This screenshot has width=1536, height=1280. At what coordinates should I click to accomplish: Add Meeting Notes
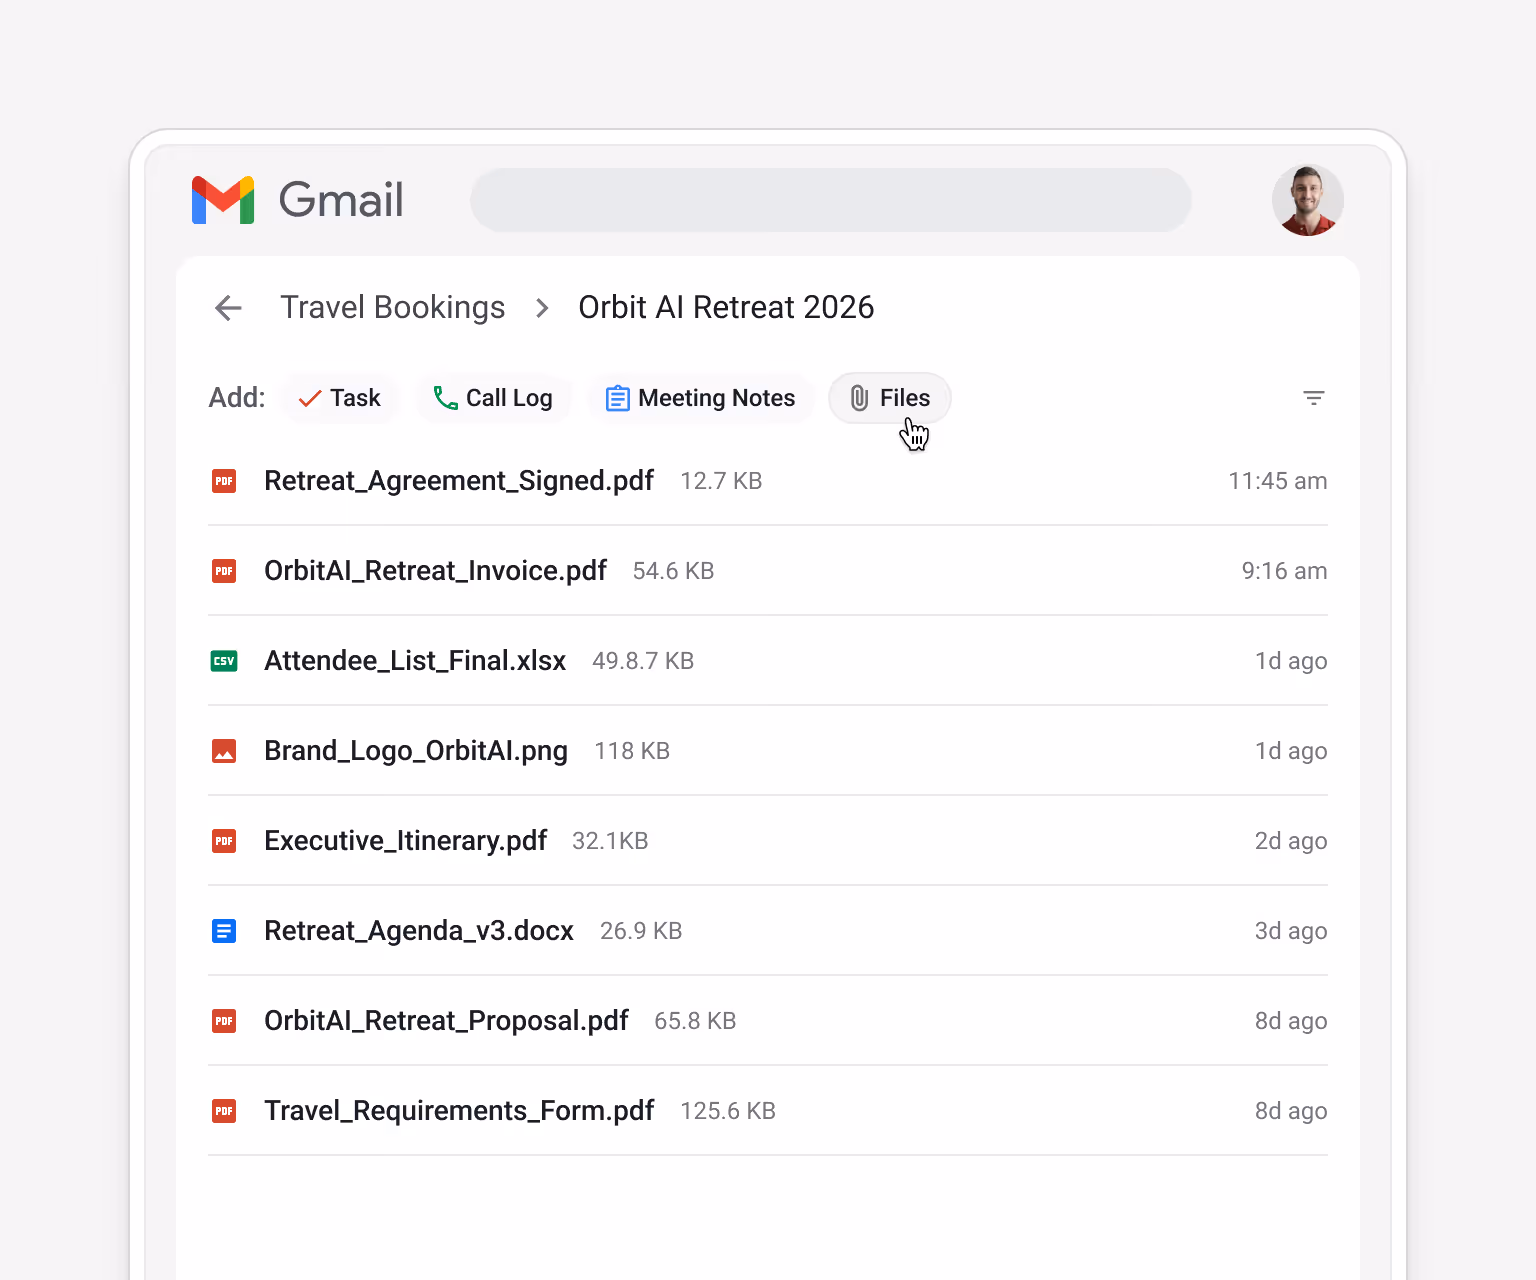(x=700, y=398)
